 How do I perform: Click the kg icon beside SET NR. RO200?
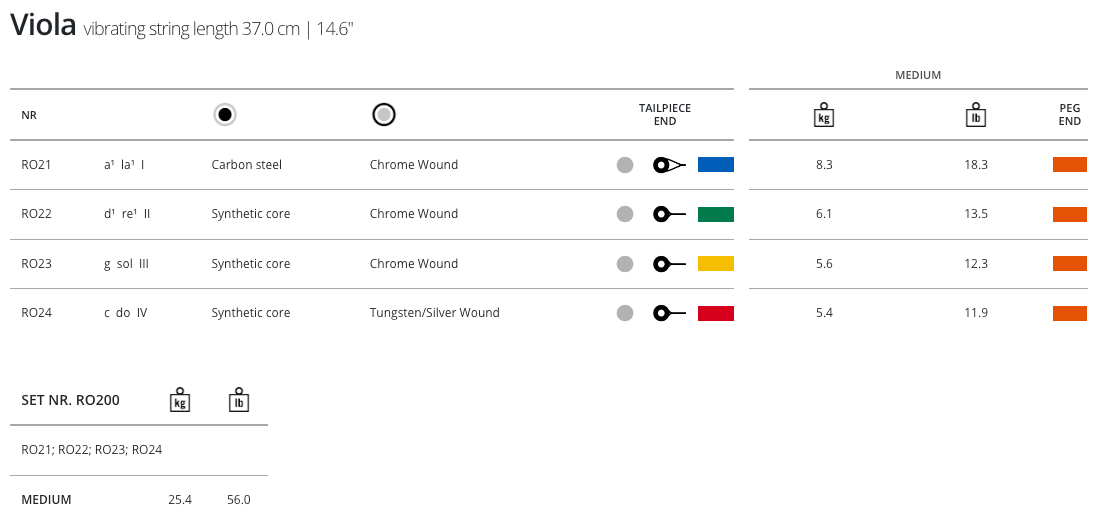click(179, 400)
